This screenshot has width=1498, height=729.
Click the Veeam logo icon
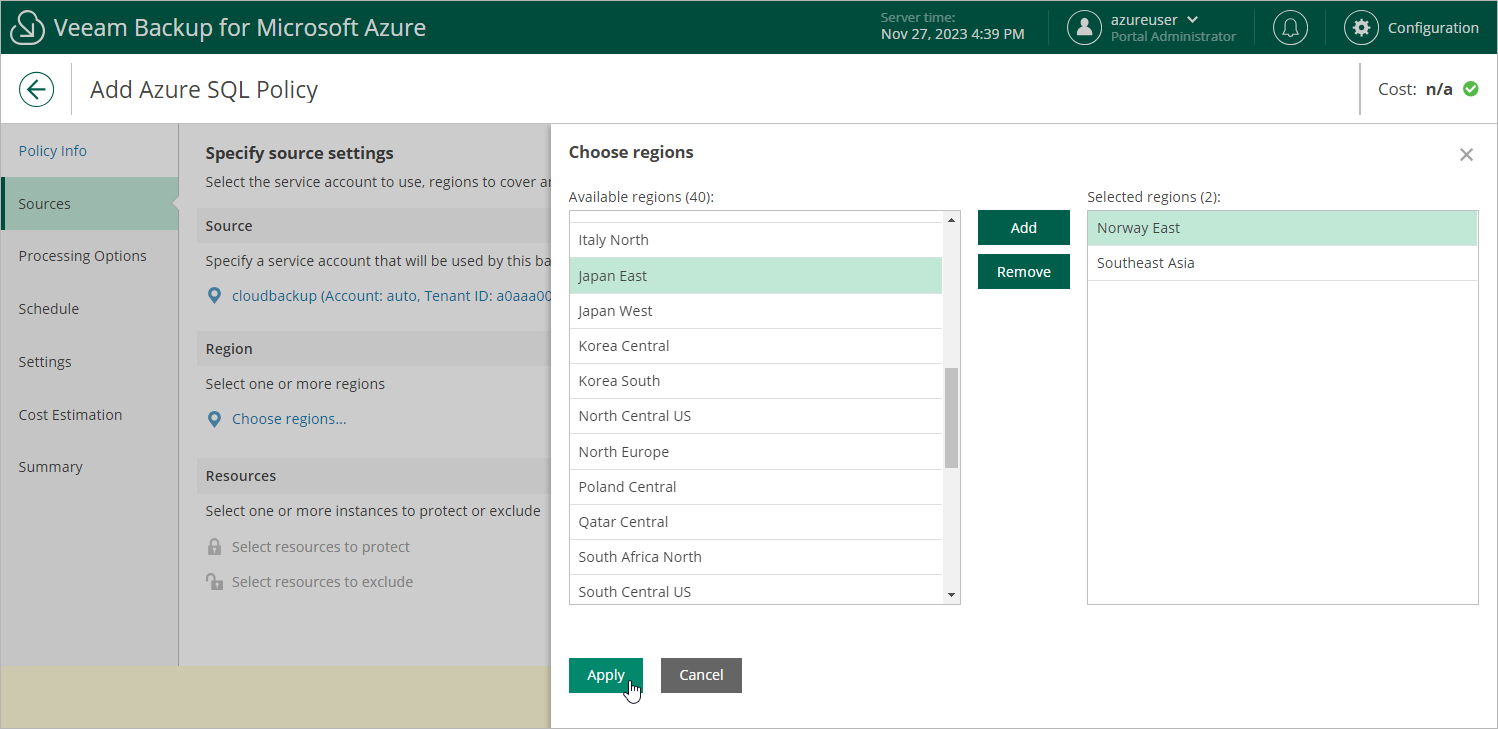pyautogui.click(x=28, y=28)
